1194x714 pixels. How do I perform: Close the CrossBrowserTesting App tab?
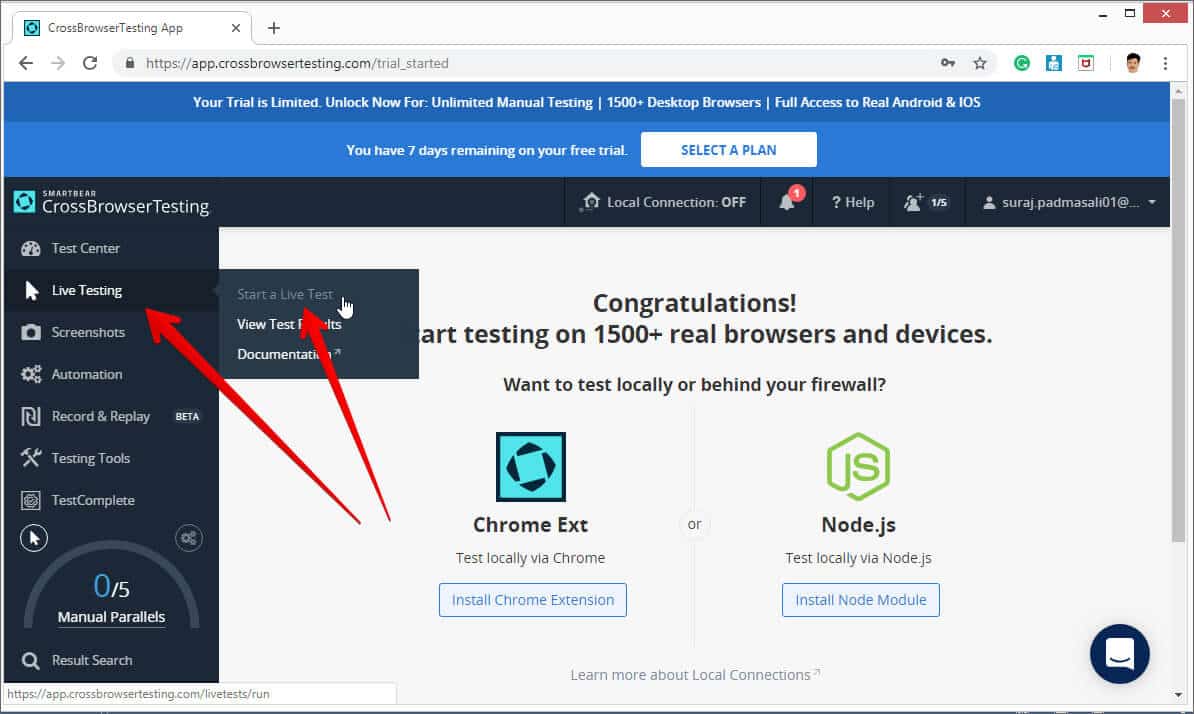236,28
